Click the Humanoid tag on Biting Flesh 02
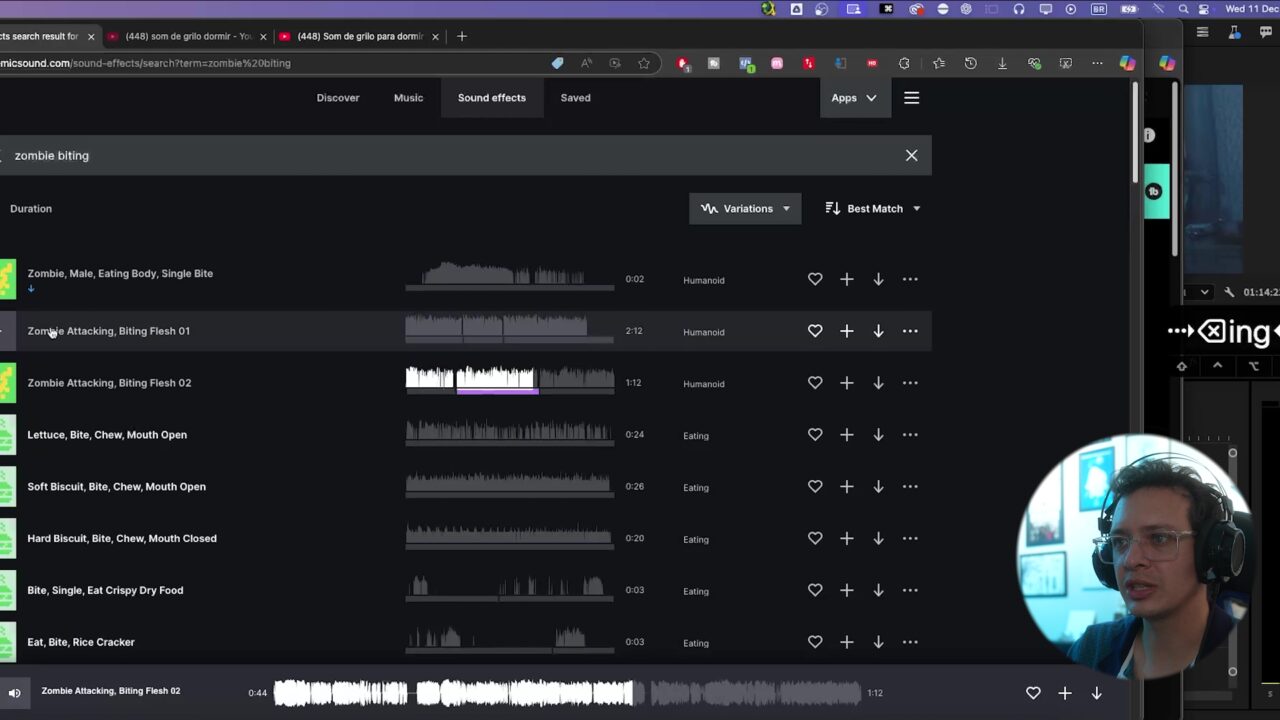This screenshot has height=720, width=1280. tap(703, 384)
